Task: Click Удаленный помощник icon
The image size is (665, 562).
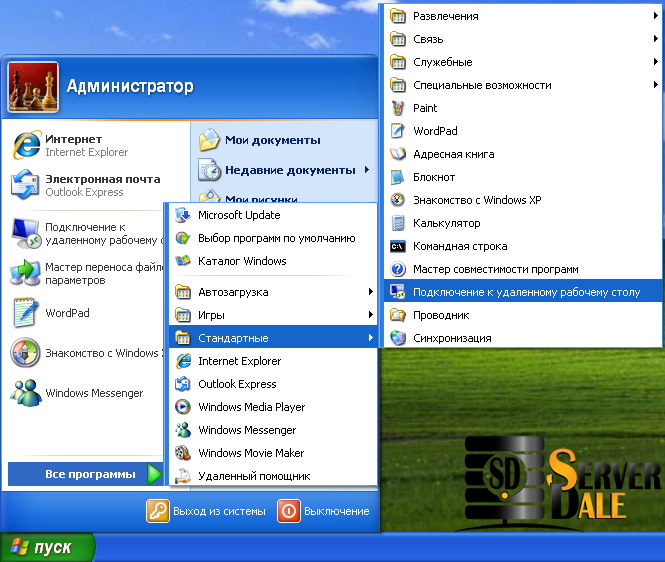Action: pos(183,476)
